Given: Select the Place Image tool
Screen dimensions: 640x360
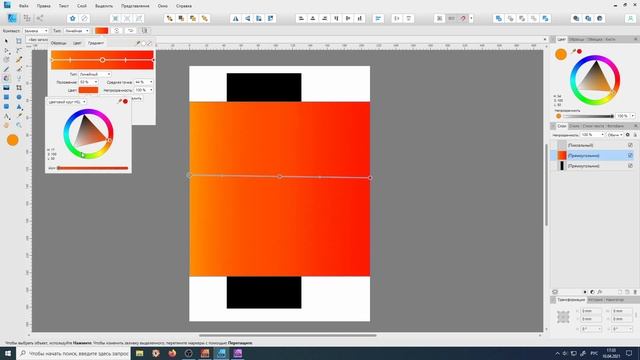Looking at the screenshot, I should coord(6,88).
